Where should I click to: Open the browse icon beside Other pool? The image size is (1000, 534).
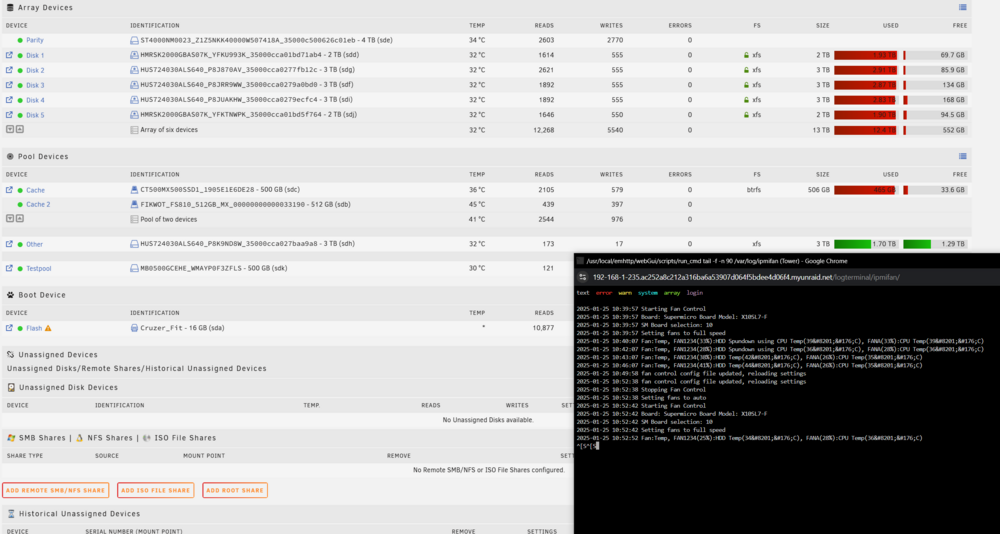coord(9,244)
